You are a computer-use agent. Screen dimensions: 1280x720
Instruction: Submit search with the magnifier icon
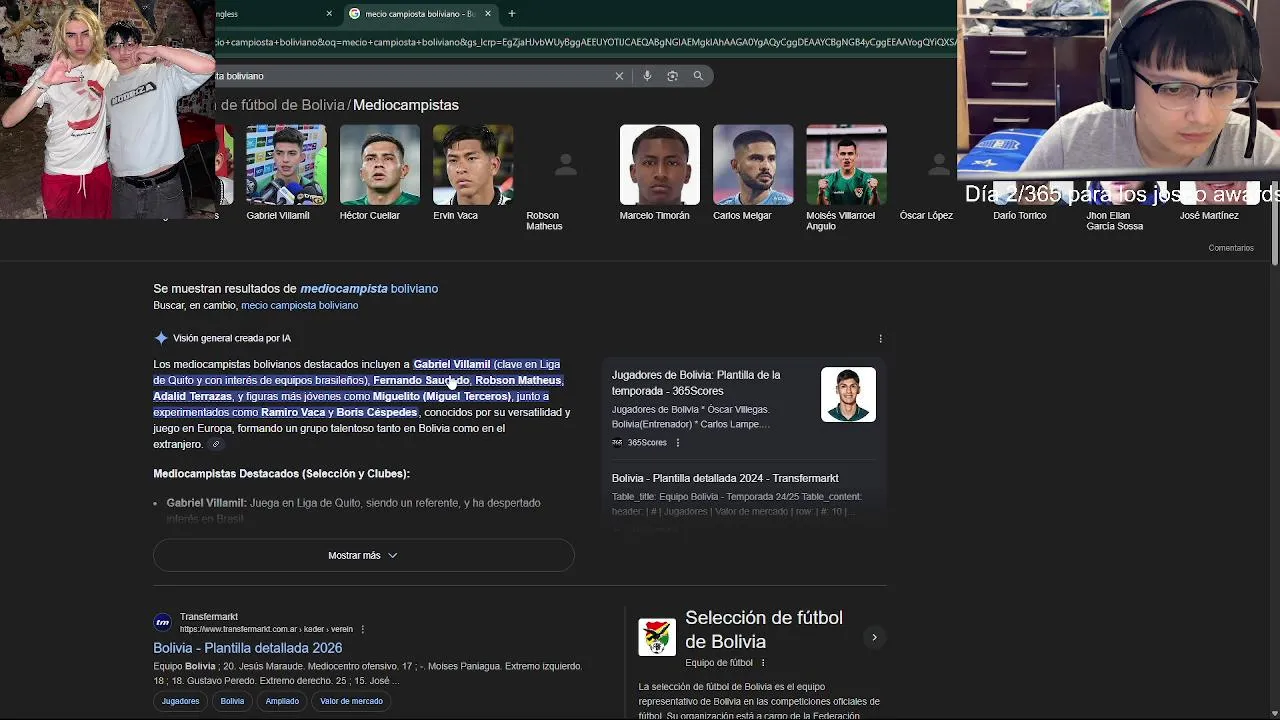point(698,76)
